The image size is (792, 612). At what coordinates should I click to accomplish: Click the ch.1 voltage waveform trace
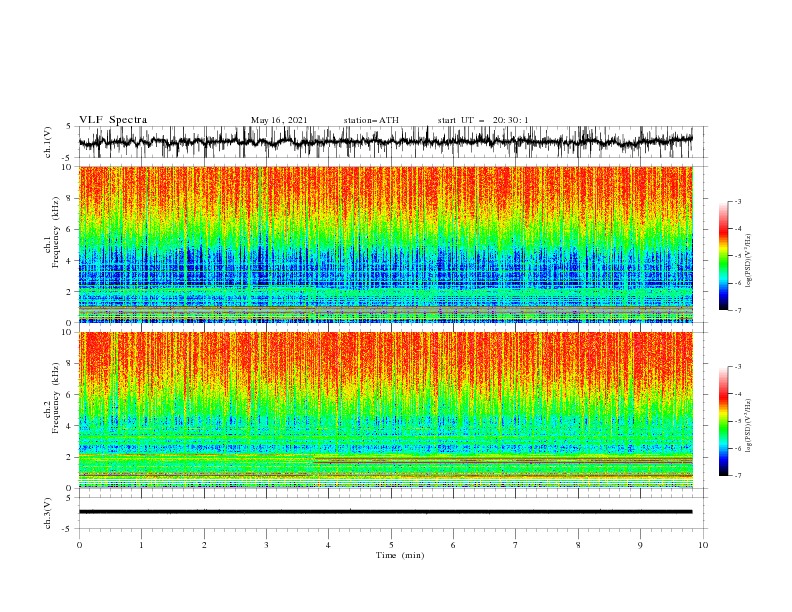pos(385,142)
